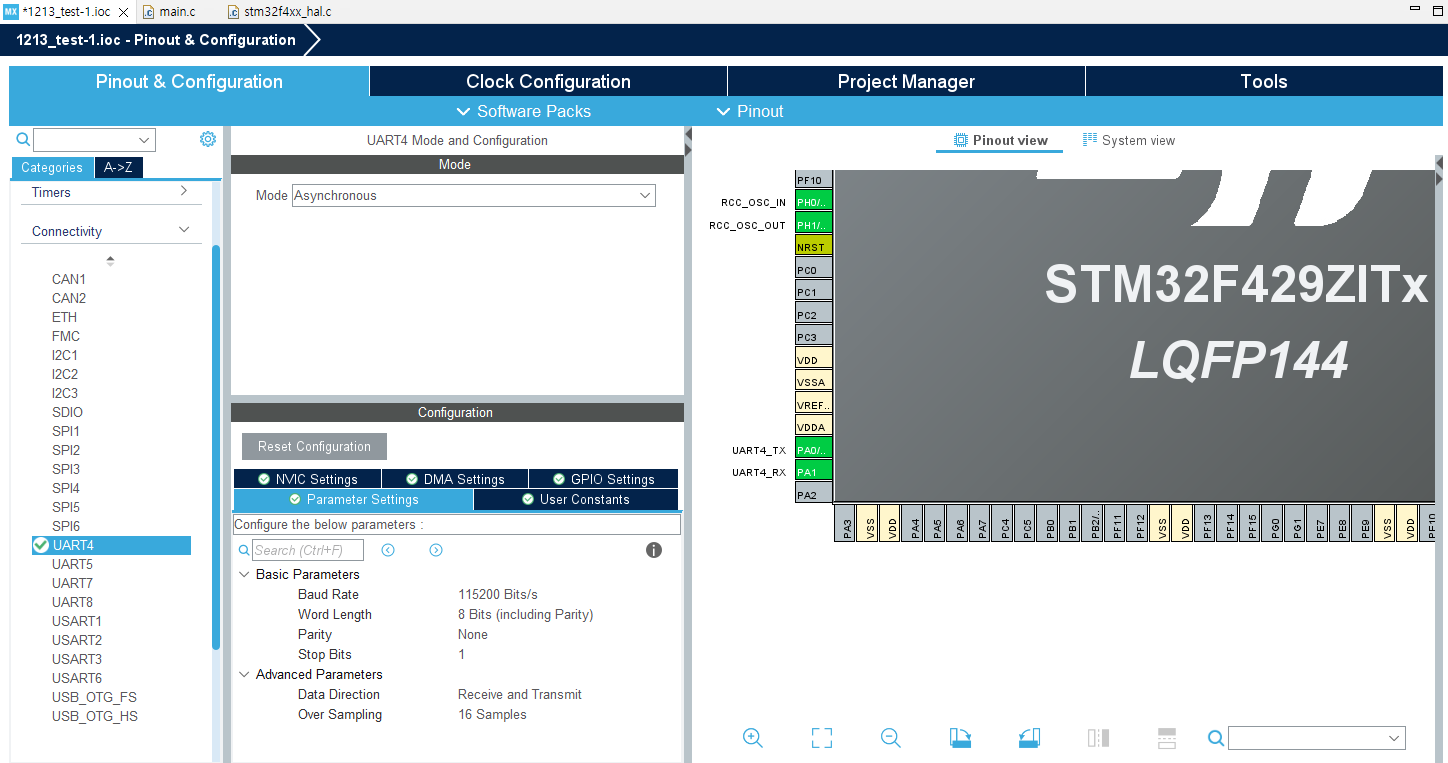Select the PA1 UART4_RX pin
This screenshot has width=1448, height=763.
click(x=813, y=472)
